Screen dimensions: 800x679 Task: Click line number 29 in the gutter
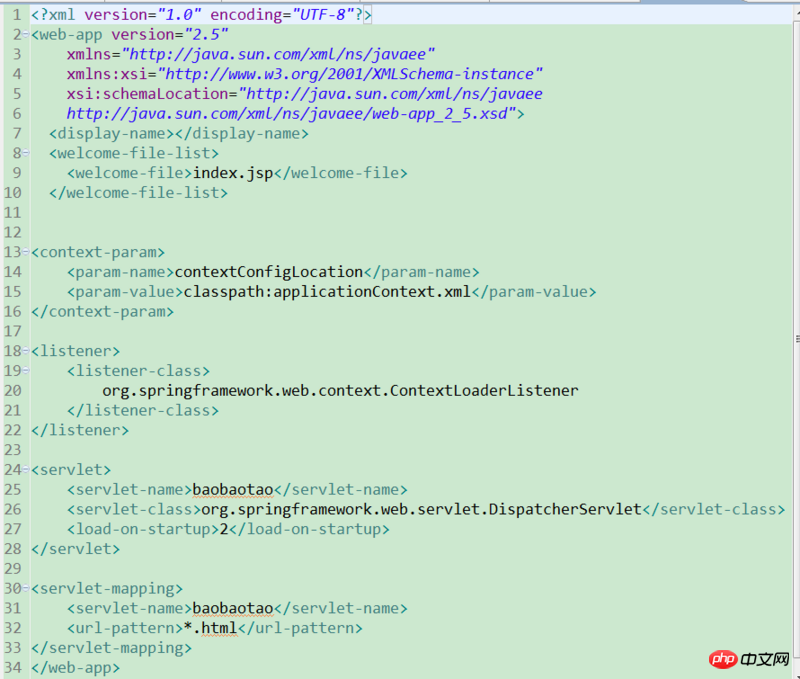pos(13,569)
